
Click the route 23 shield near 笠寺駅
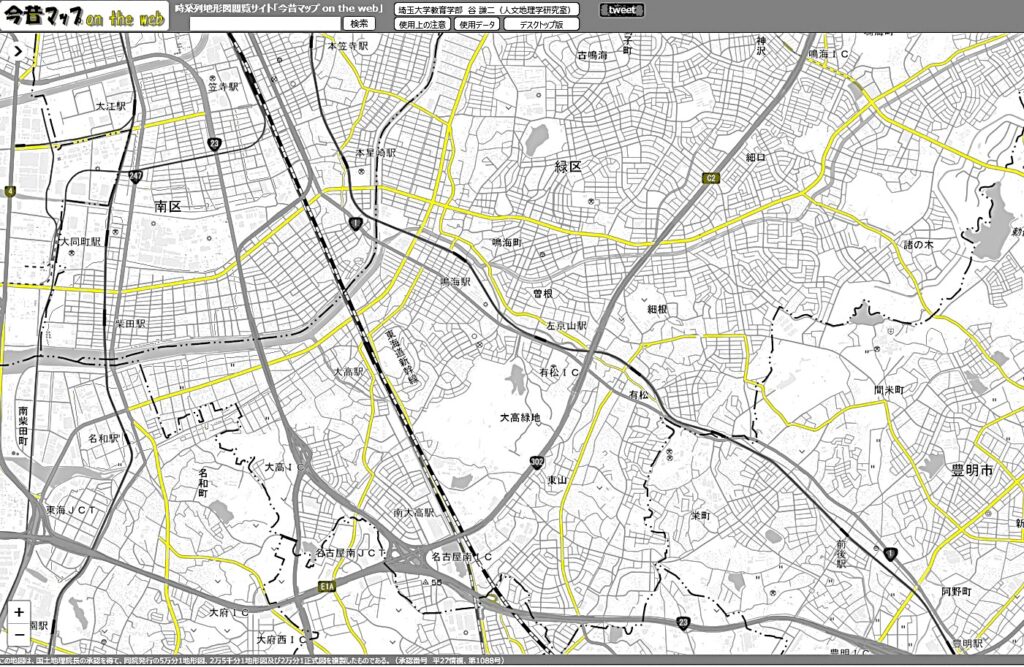tap(214, 144)
